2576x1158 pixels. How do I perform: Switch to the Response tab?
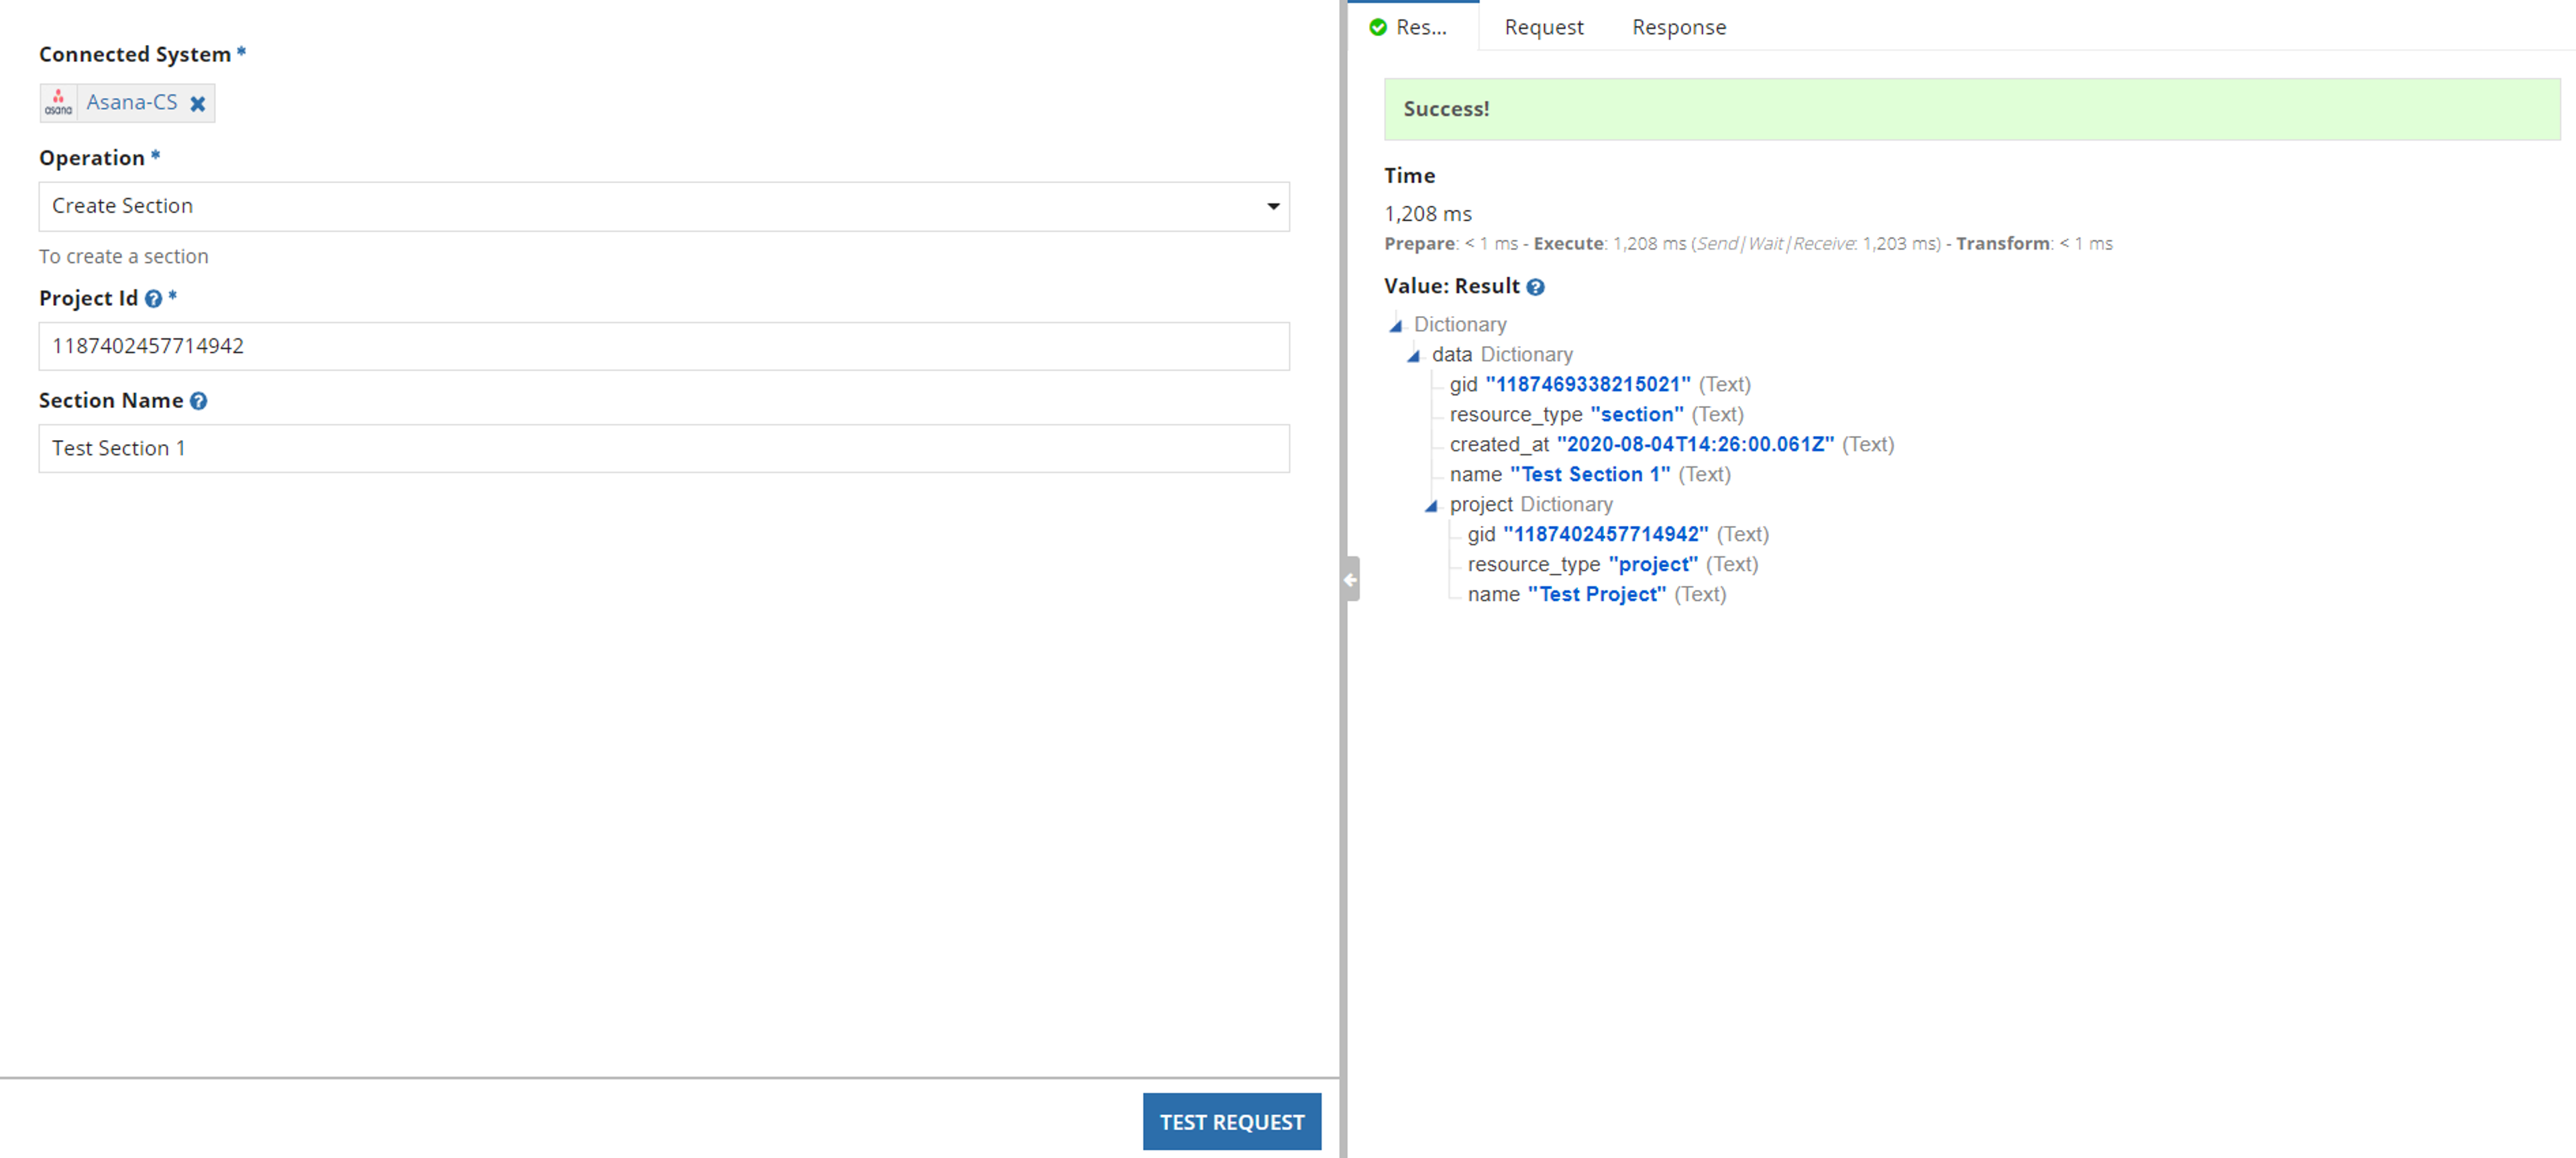1679,27
